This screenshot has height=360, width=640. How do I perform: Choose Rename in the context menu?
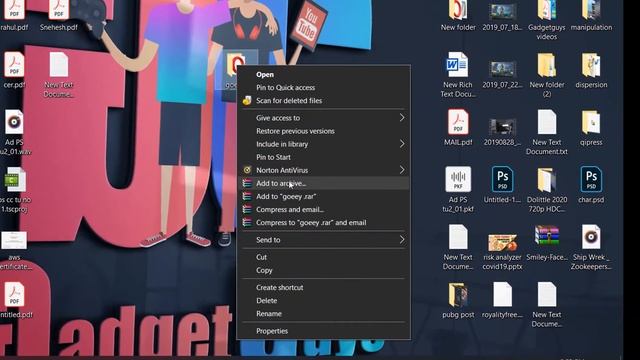click(324, 313)
